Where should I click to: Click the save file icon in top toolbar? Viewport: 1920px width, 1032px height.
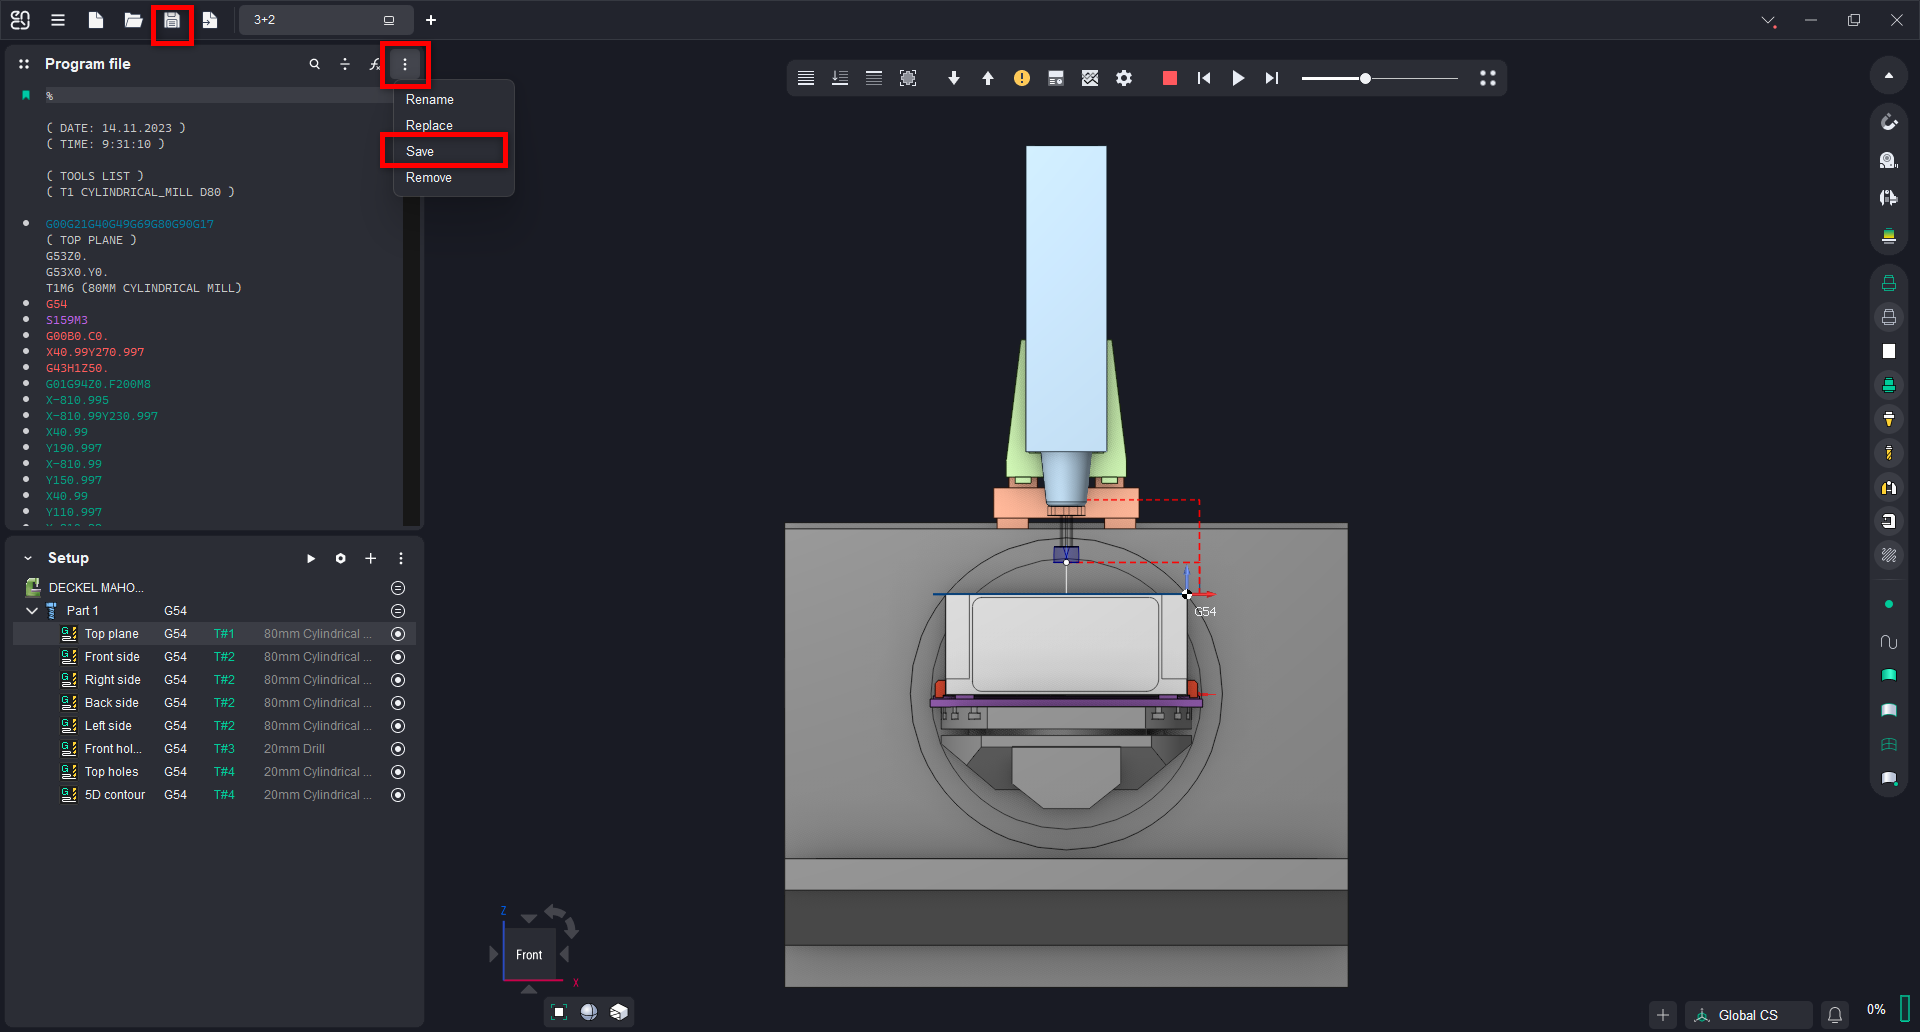point(172,20)
